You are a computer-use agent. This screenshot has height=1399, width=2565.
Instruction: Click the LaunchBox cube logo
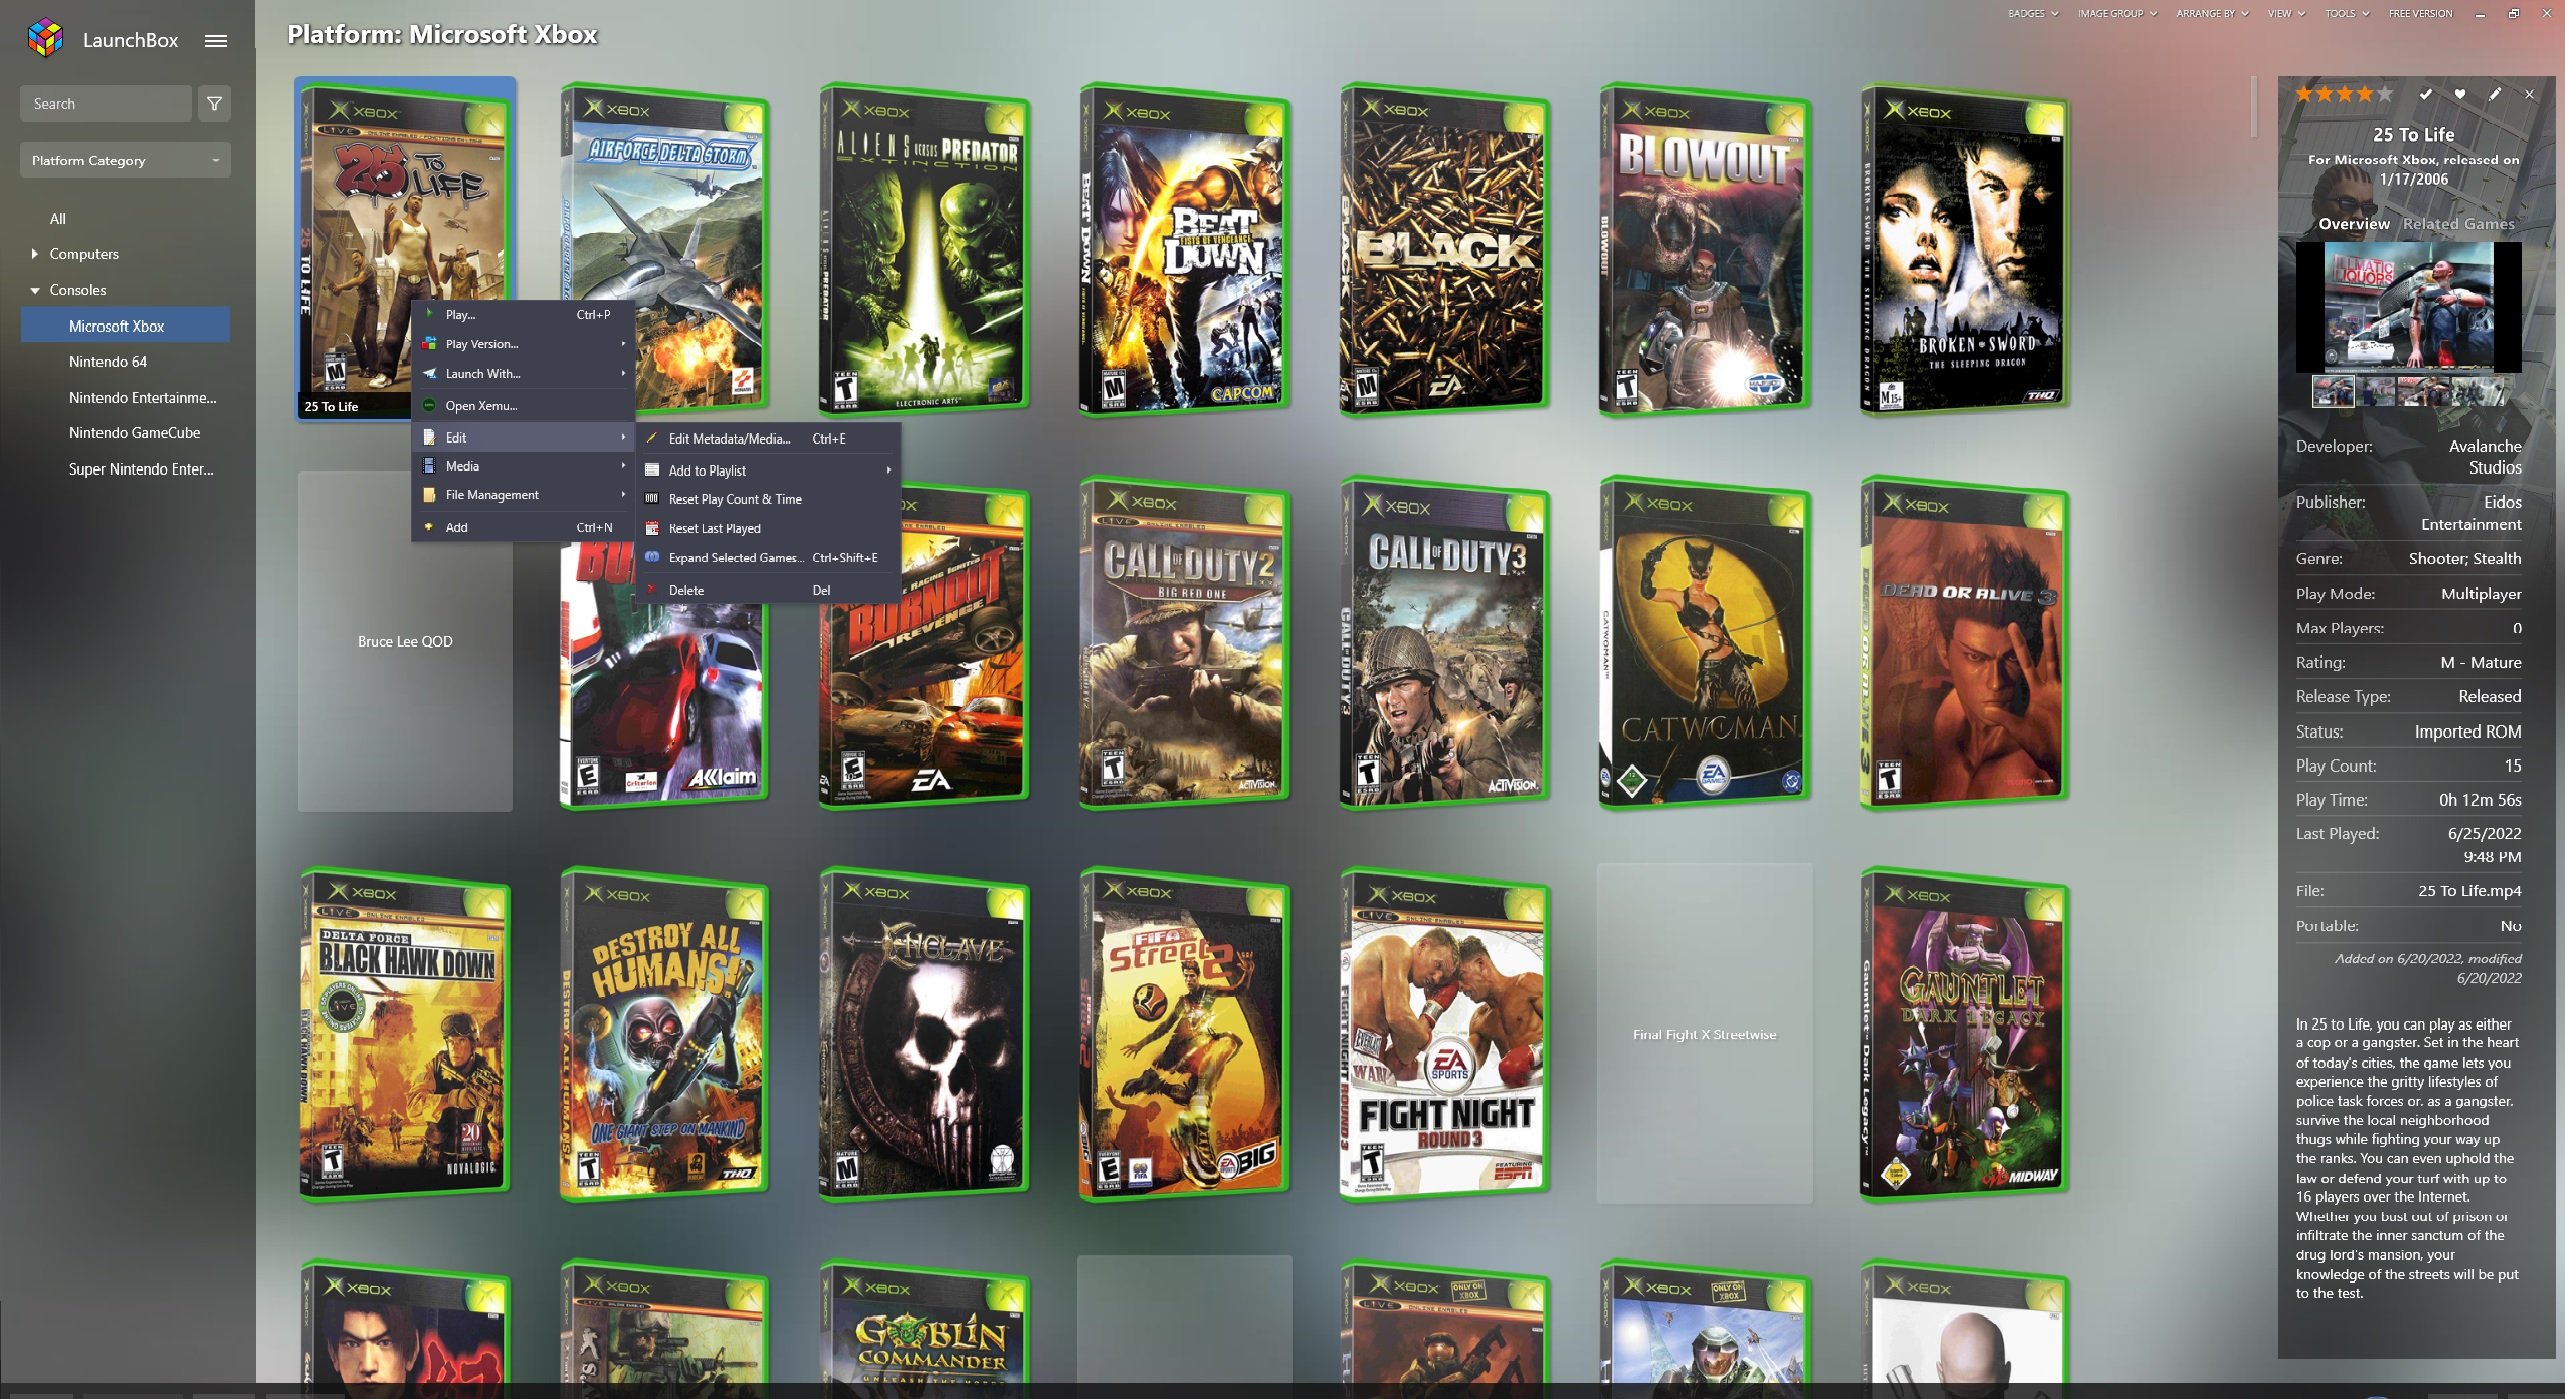point(46,38)
